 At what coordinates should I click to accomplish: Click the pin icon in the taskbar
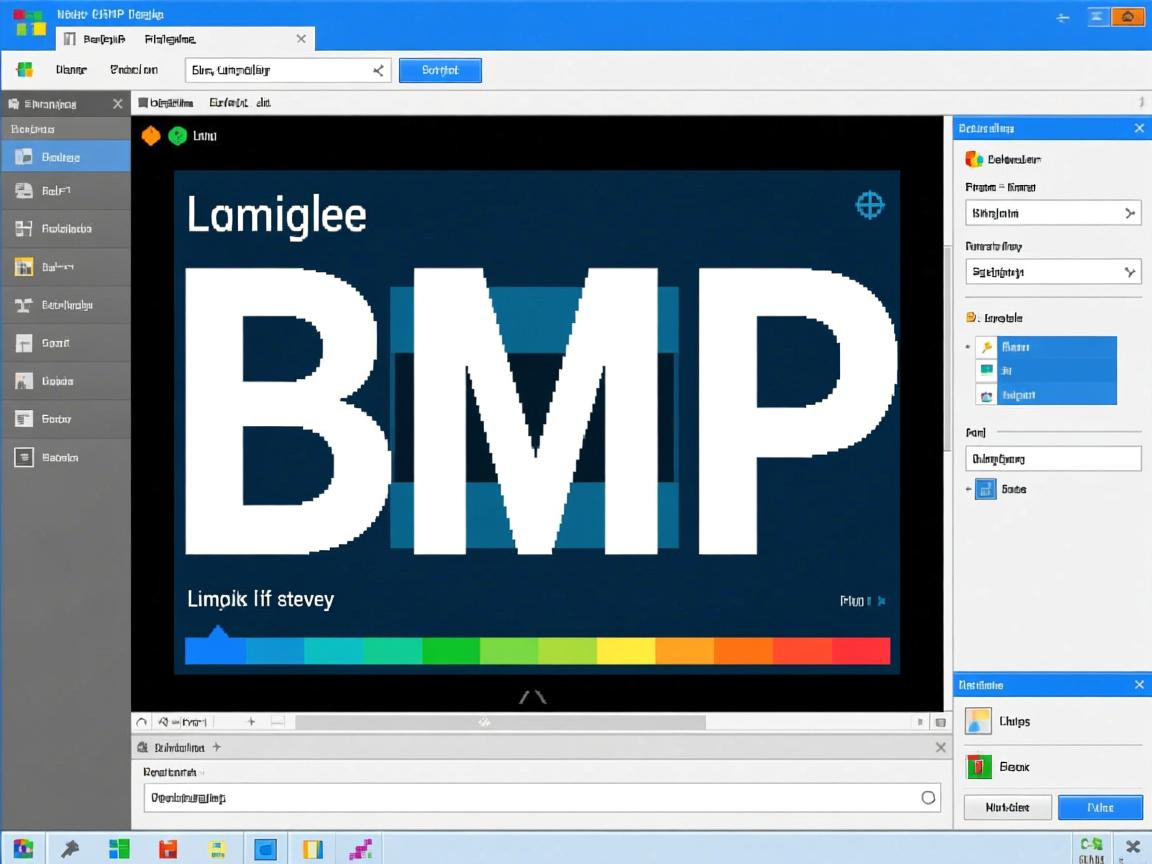pyautogui.click(x=70, y=849)
